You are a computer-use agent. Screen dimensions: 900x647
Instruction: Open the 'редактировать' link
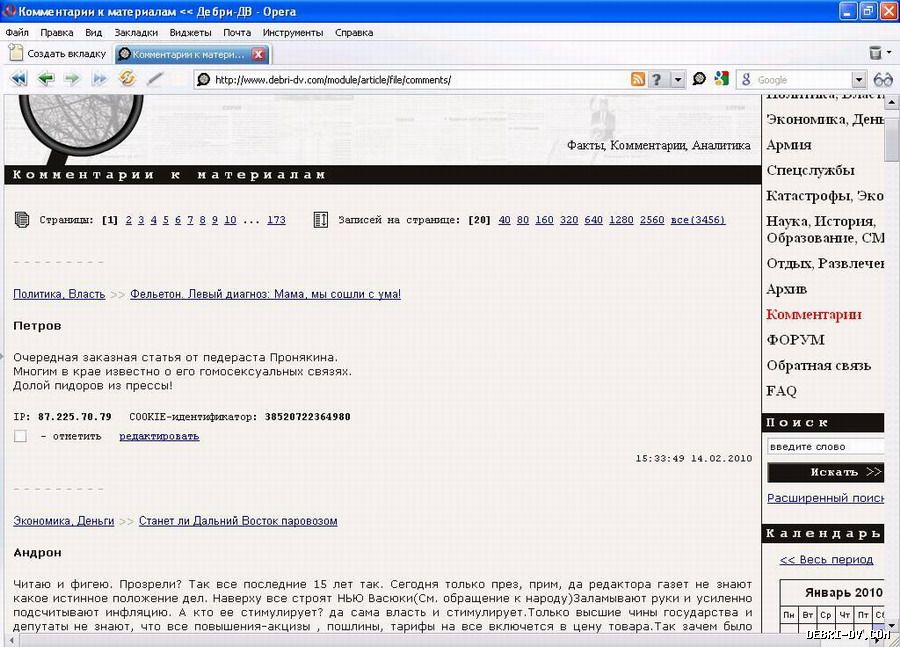click(159, 436)
